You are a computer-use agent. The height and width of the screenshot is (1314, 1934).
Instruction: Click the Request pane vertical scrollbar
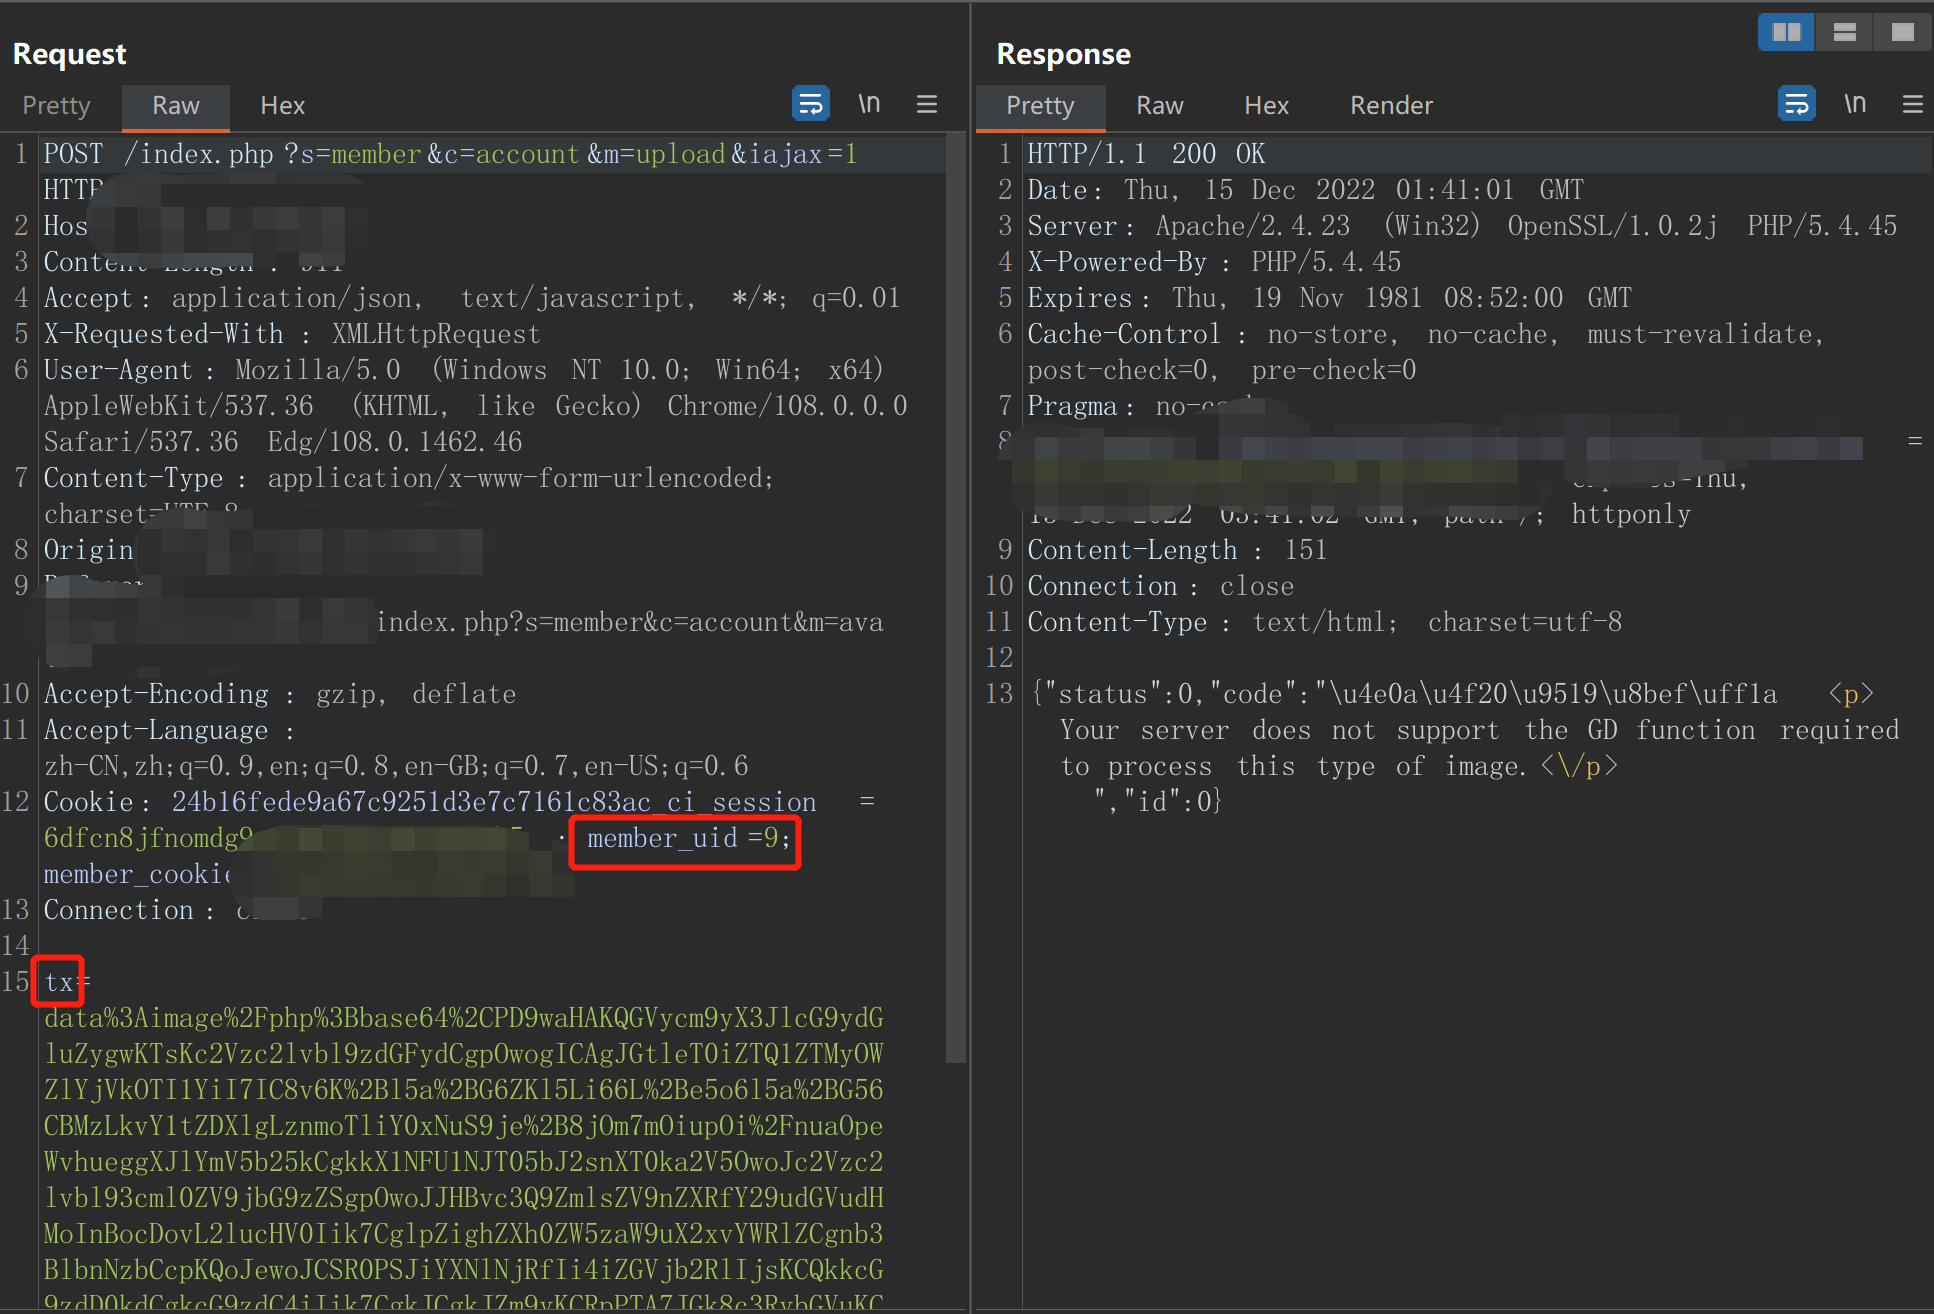tap(955, 600)
